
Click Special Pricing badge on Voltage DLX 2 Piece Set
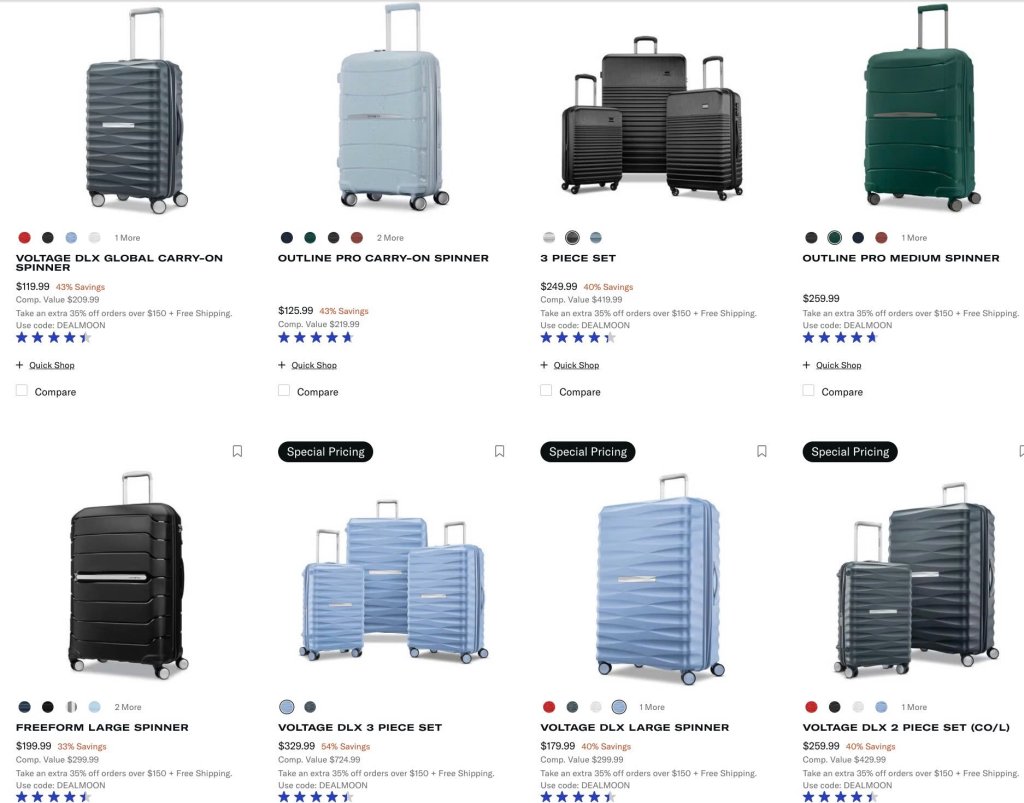coord(850,452)
